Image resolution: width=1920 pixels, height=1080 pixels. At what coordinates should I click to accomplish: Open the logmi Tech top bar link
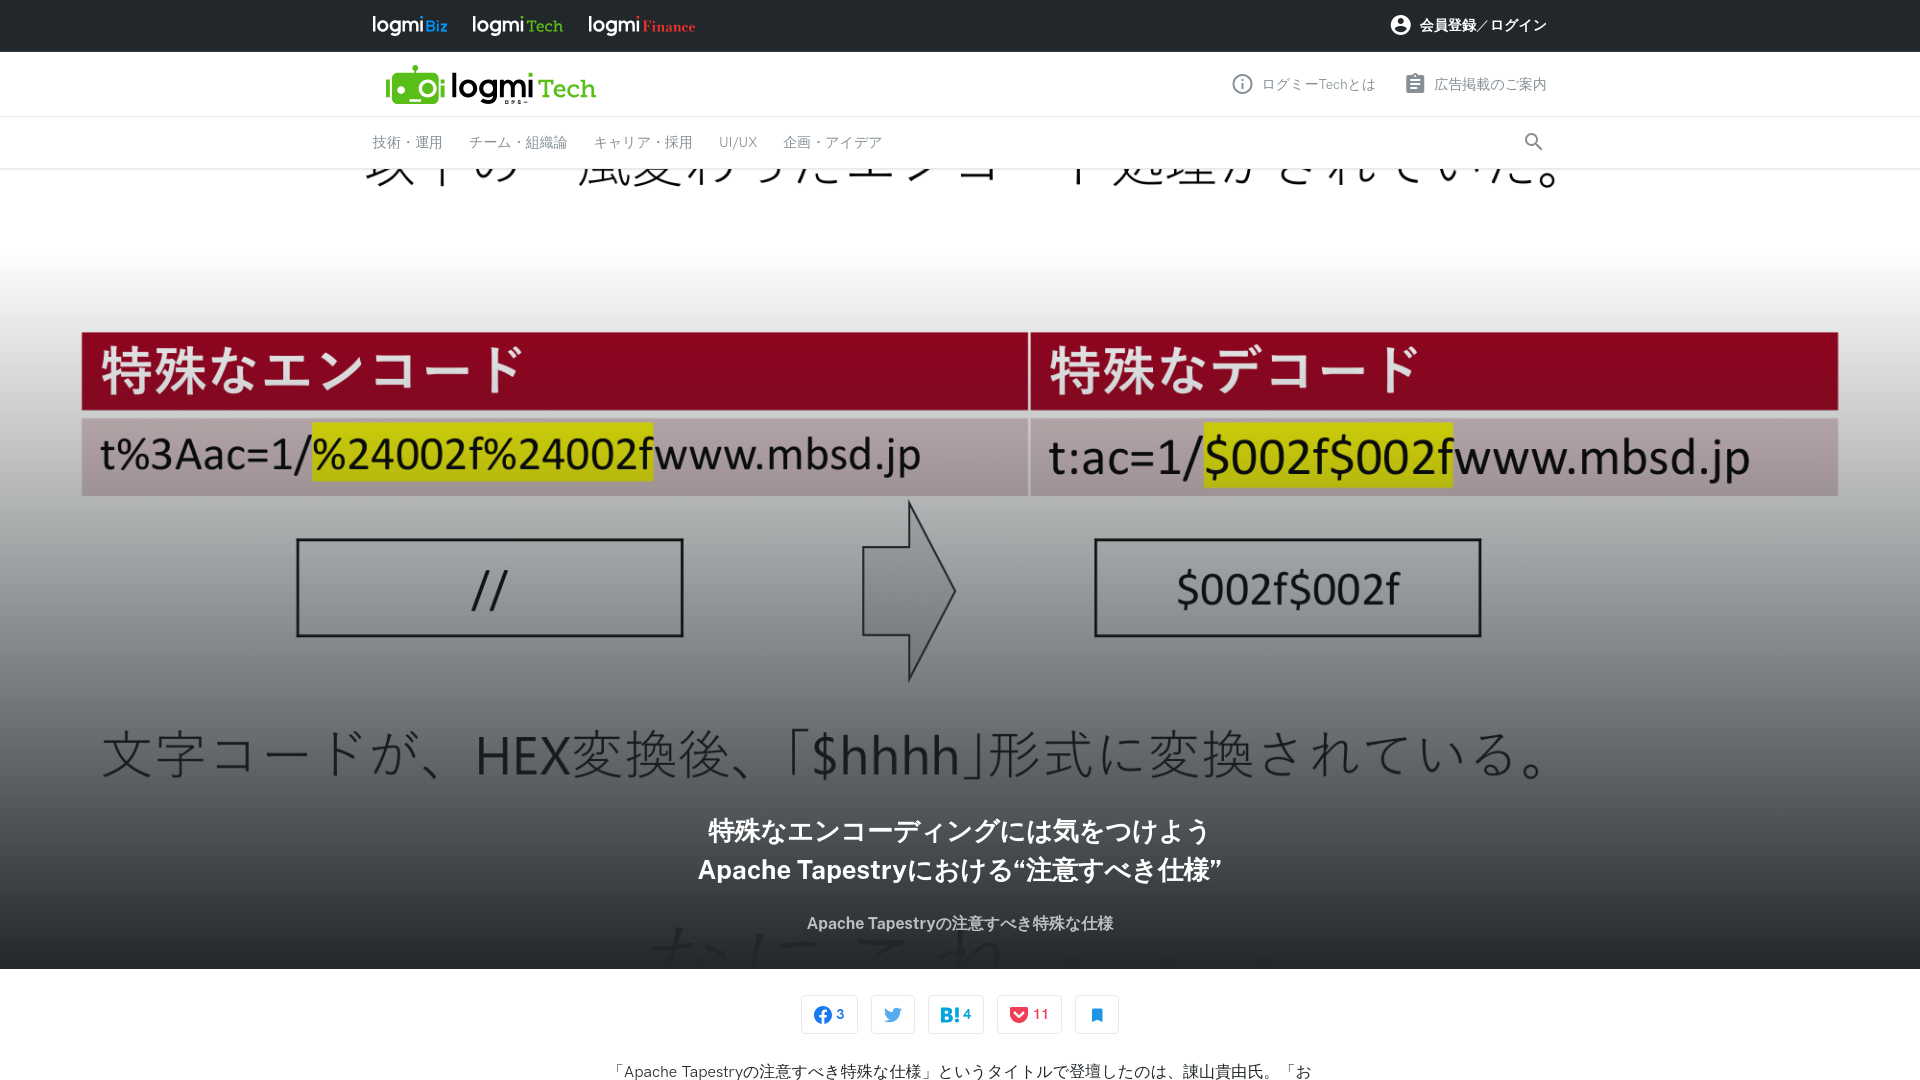[517, 26]
